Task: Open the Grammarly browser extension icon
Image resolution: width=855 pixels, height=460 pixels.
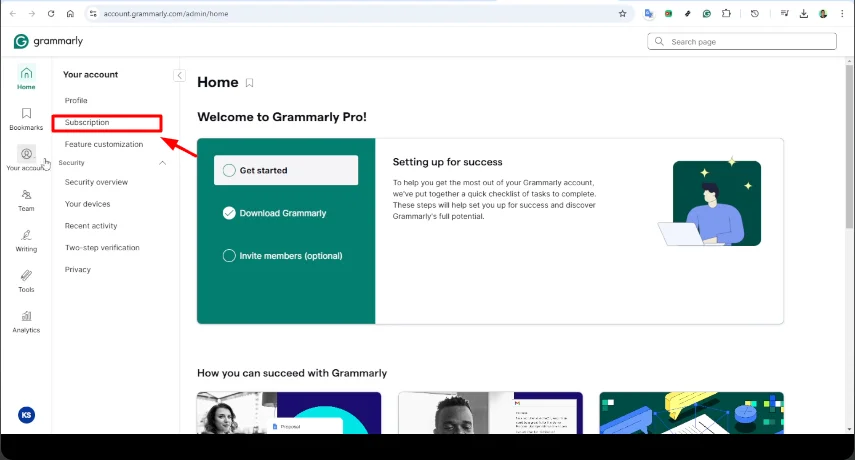Action: 707,14
